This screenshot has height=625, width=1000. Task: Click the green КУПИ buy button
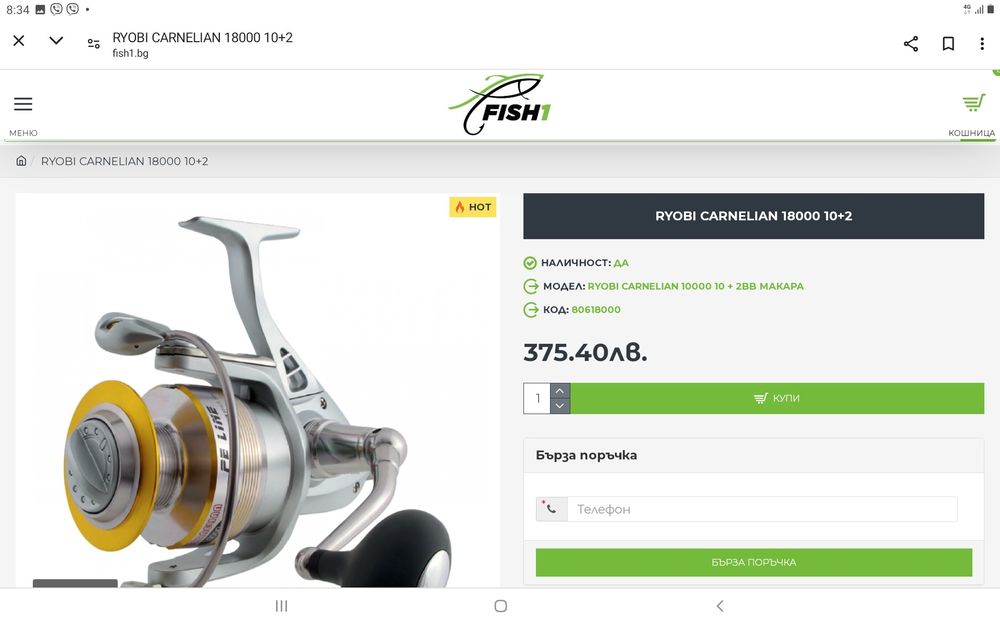777,398
